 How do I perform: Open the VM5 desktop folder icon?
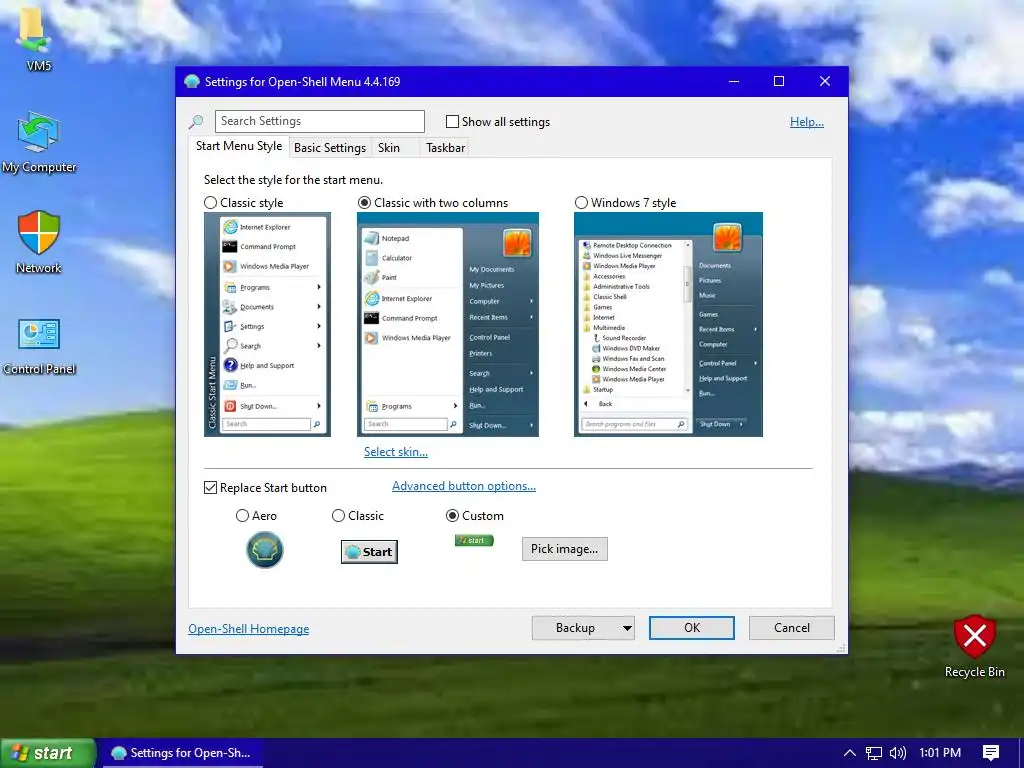[33, 31]
